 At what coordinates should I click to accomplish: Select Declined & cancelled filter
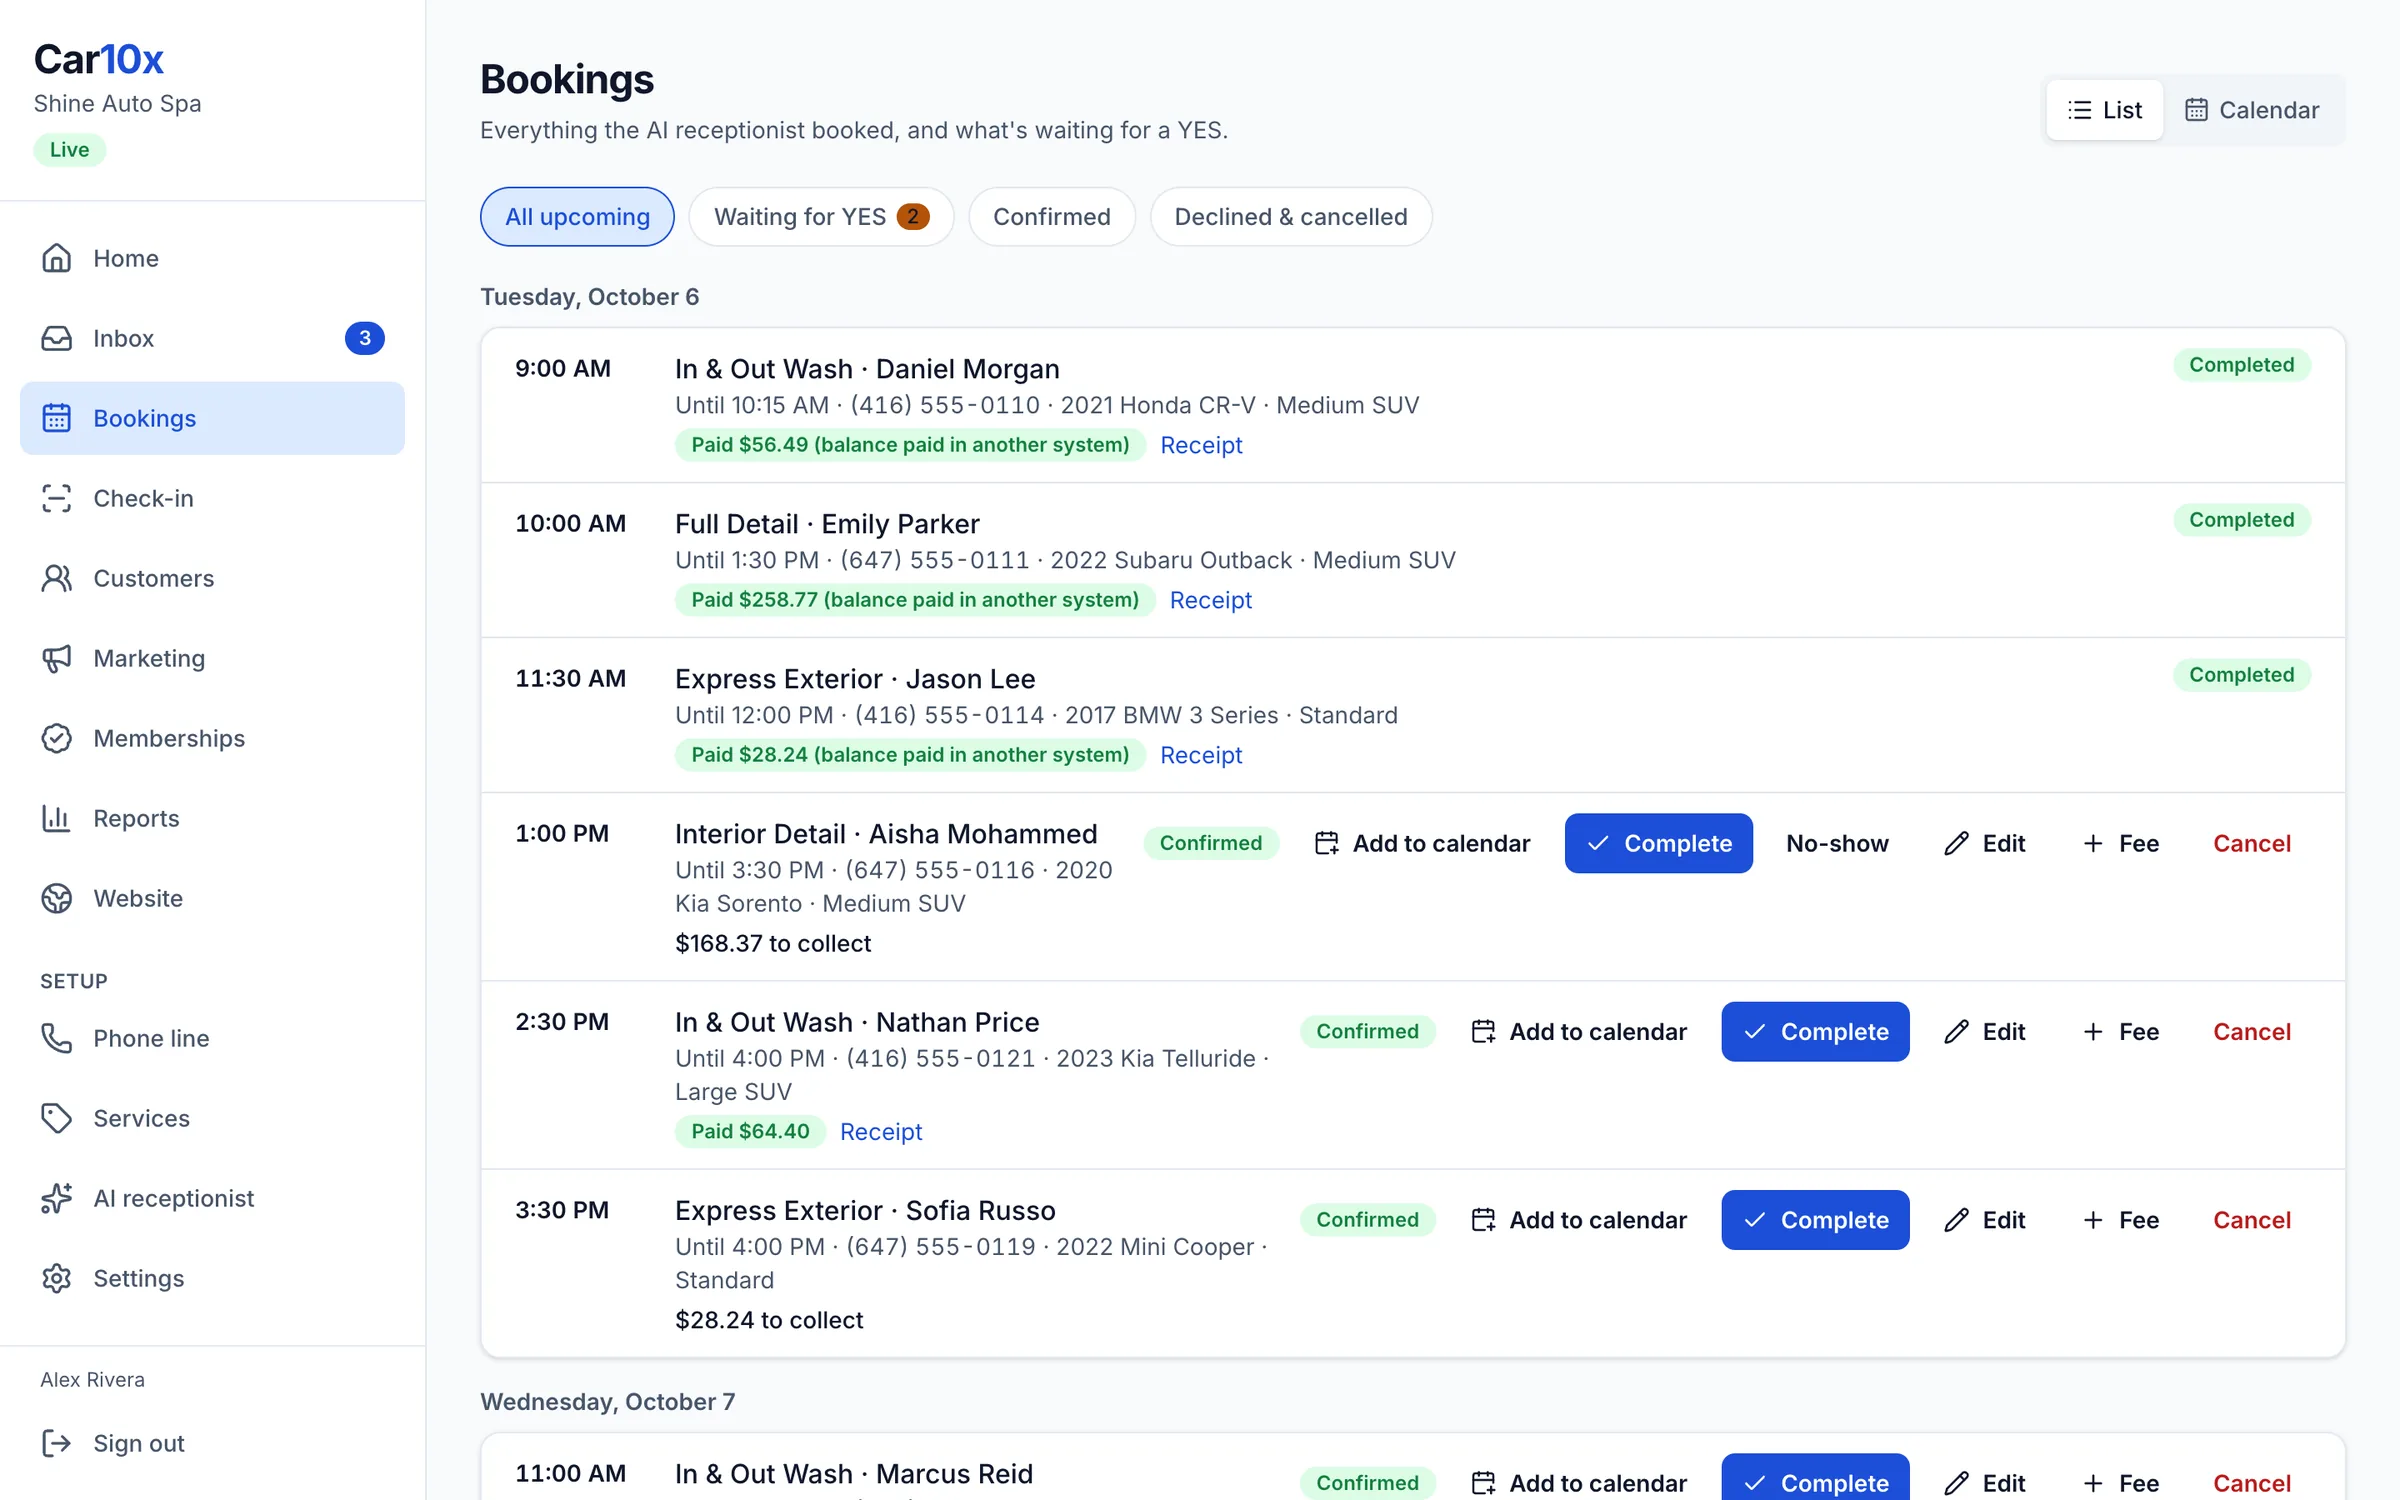[1291, 217]
